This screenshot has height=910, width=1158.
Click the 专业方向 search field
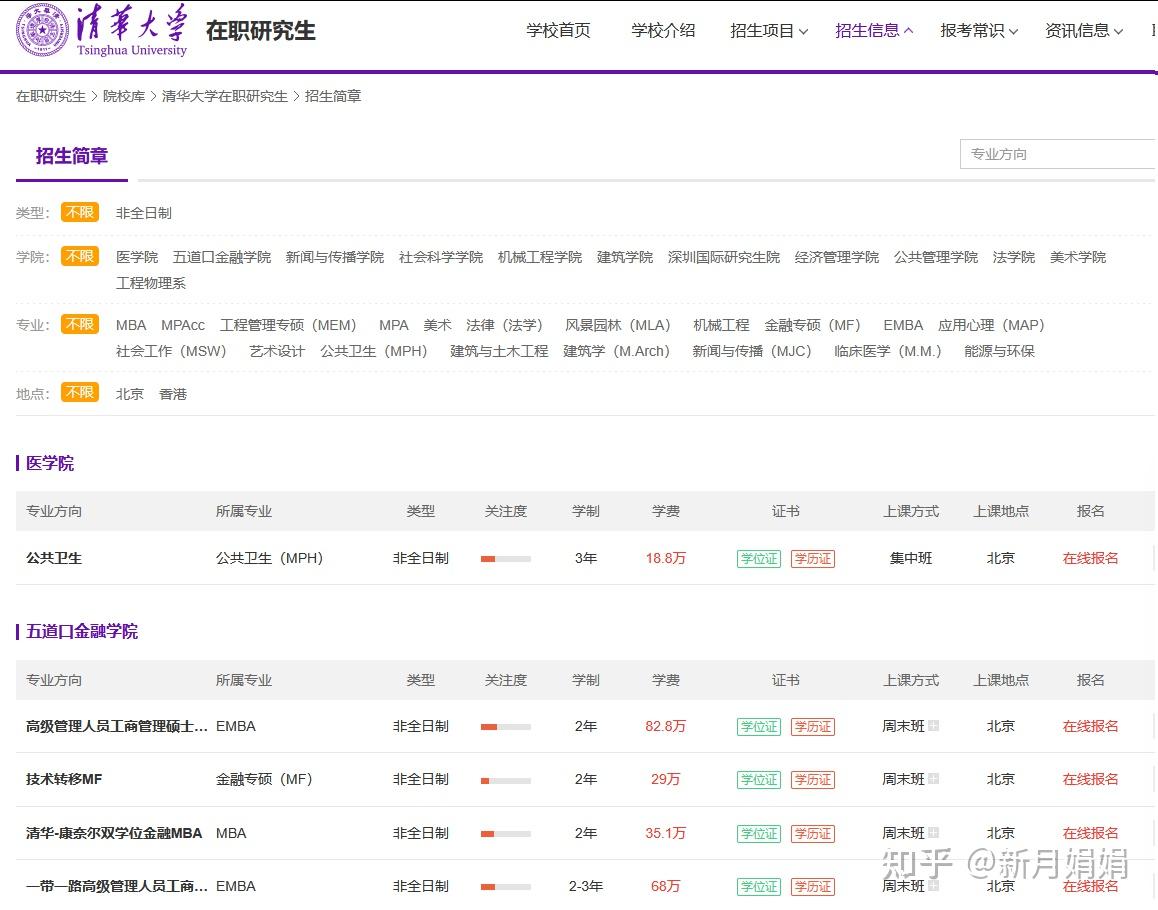(x=1058, y=154)
